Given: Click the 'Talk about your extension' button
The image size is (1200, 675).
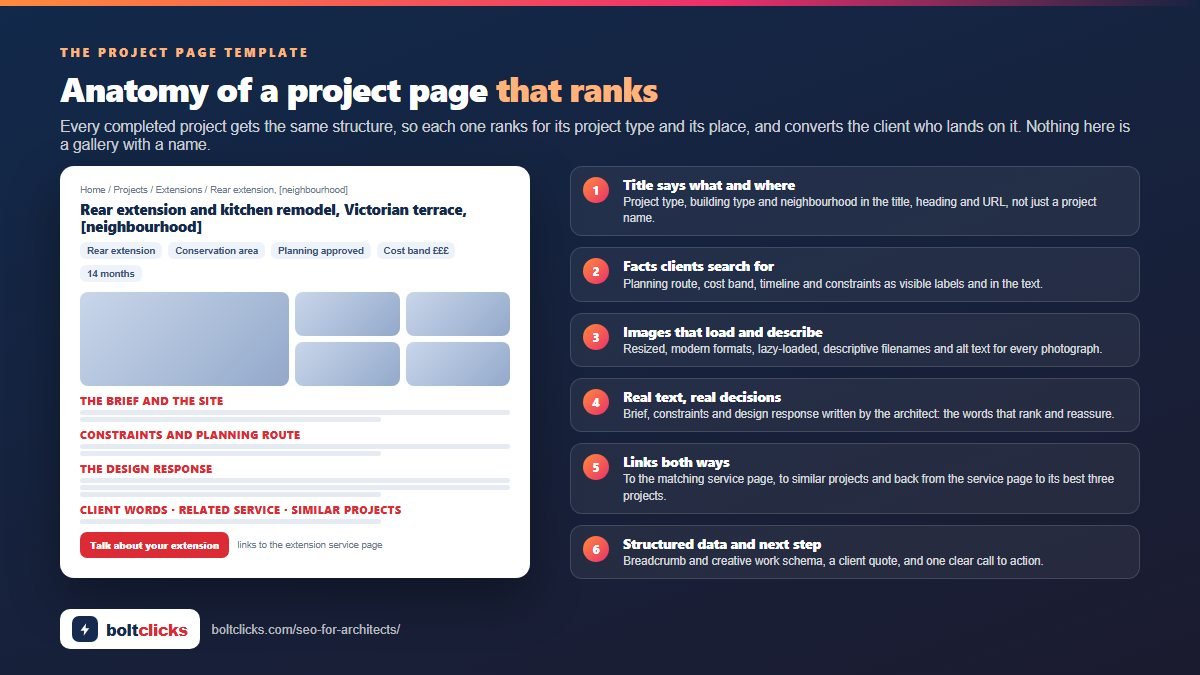Looking at the screenshot, I should coord(154,545).
